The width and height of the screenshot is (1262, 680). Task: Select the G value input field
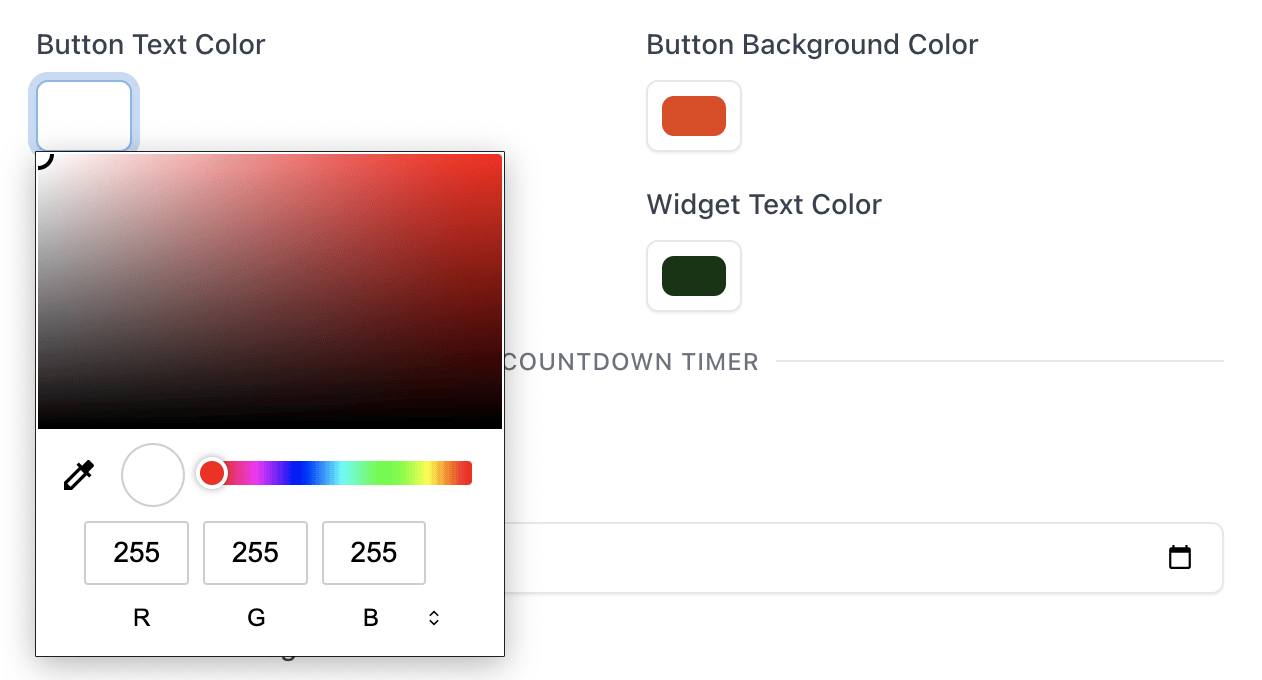pyautogui.click(x=255, y=553)
